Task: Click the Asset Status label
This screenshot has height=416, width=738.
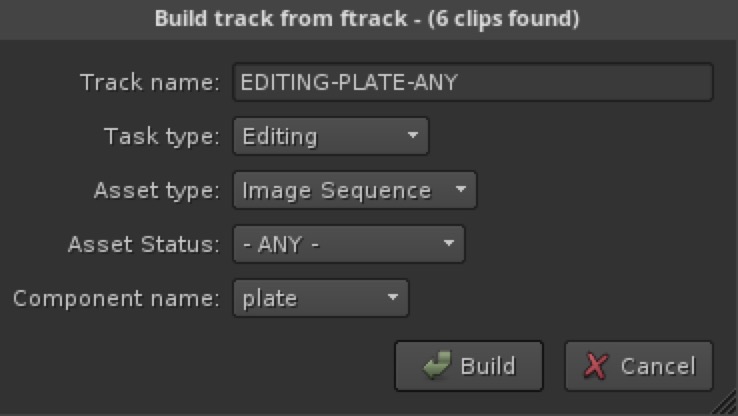Action: (144, 245)
